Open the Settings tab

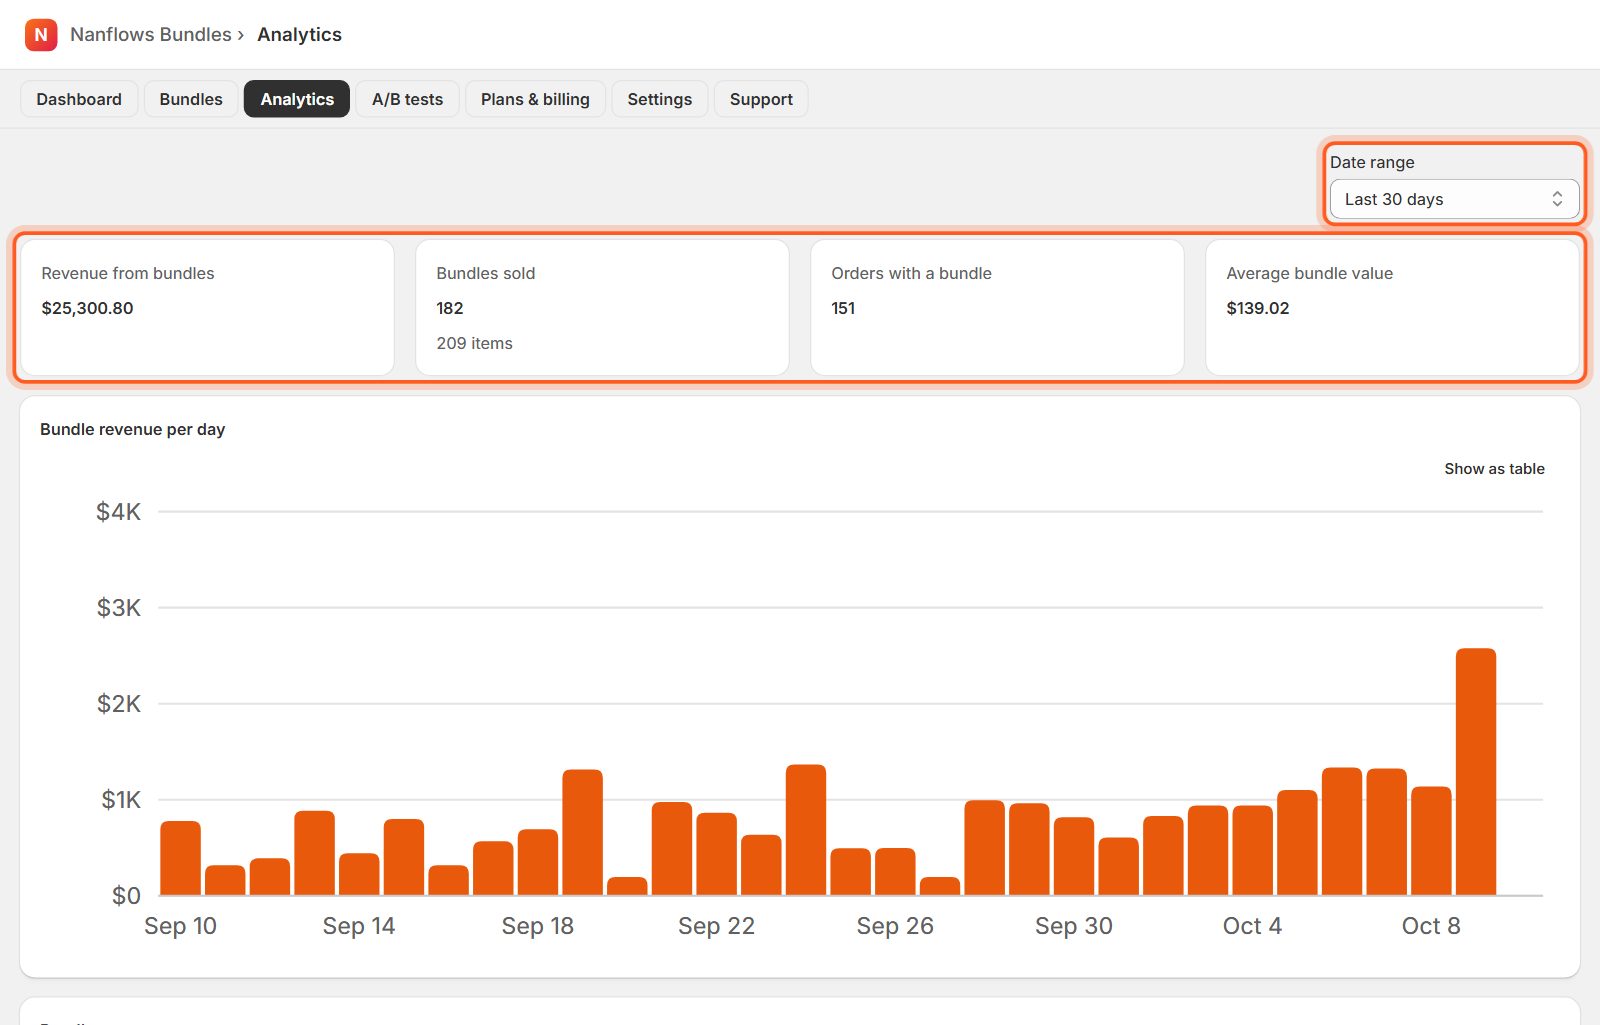click(x=660, y=99)
